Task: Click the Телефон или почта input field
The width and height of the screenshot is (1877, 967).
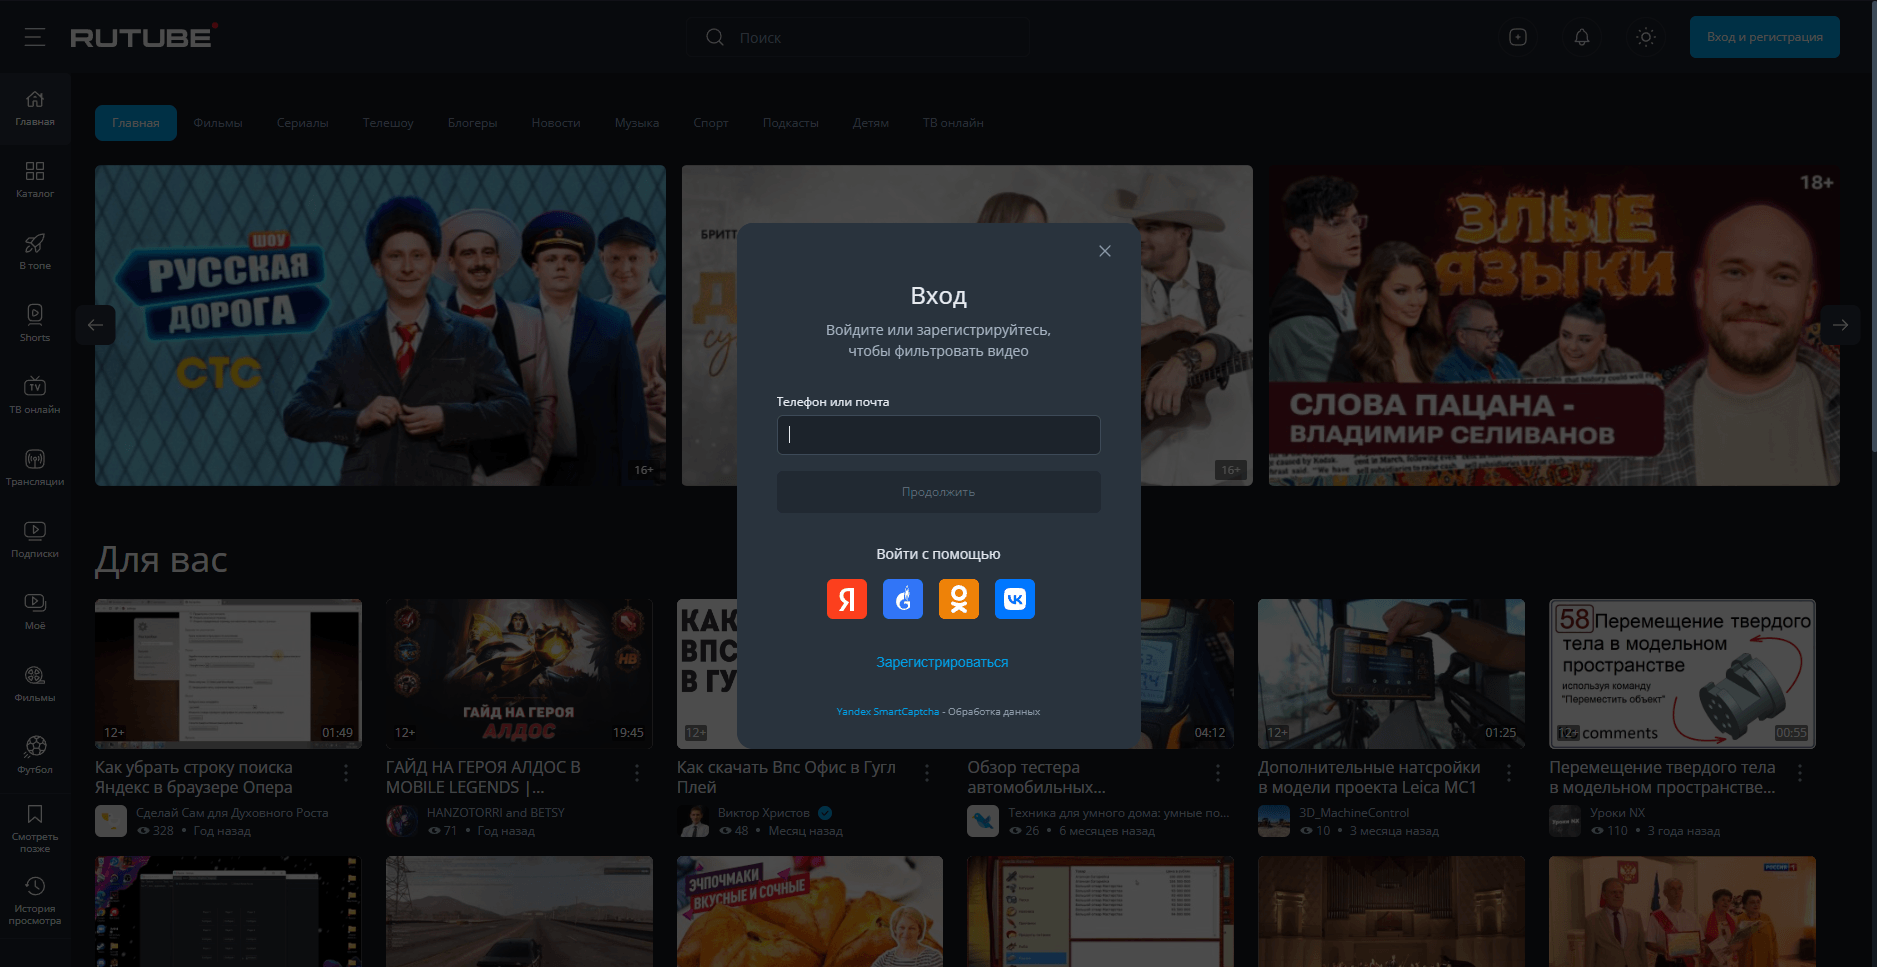Action: 939,435
